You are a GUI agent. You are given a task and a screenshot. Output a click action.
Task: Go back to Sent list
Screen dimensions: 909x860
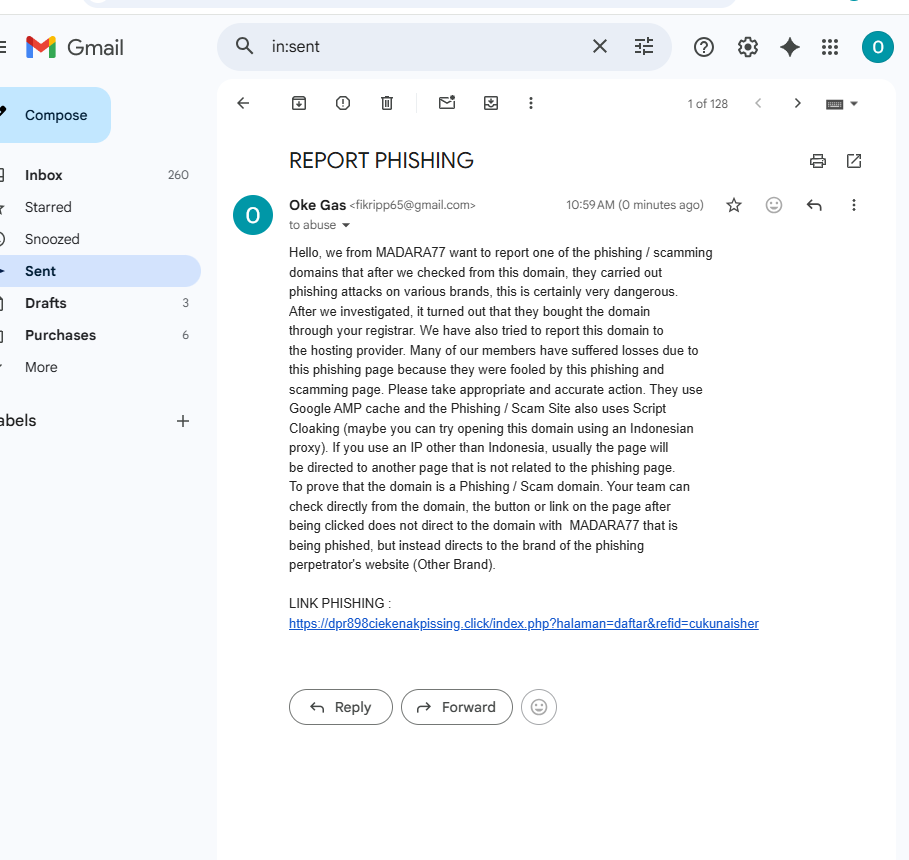243,103
